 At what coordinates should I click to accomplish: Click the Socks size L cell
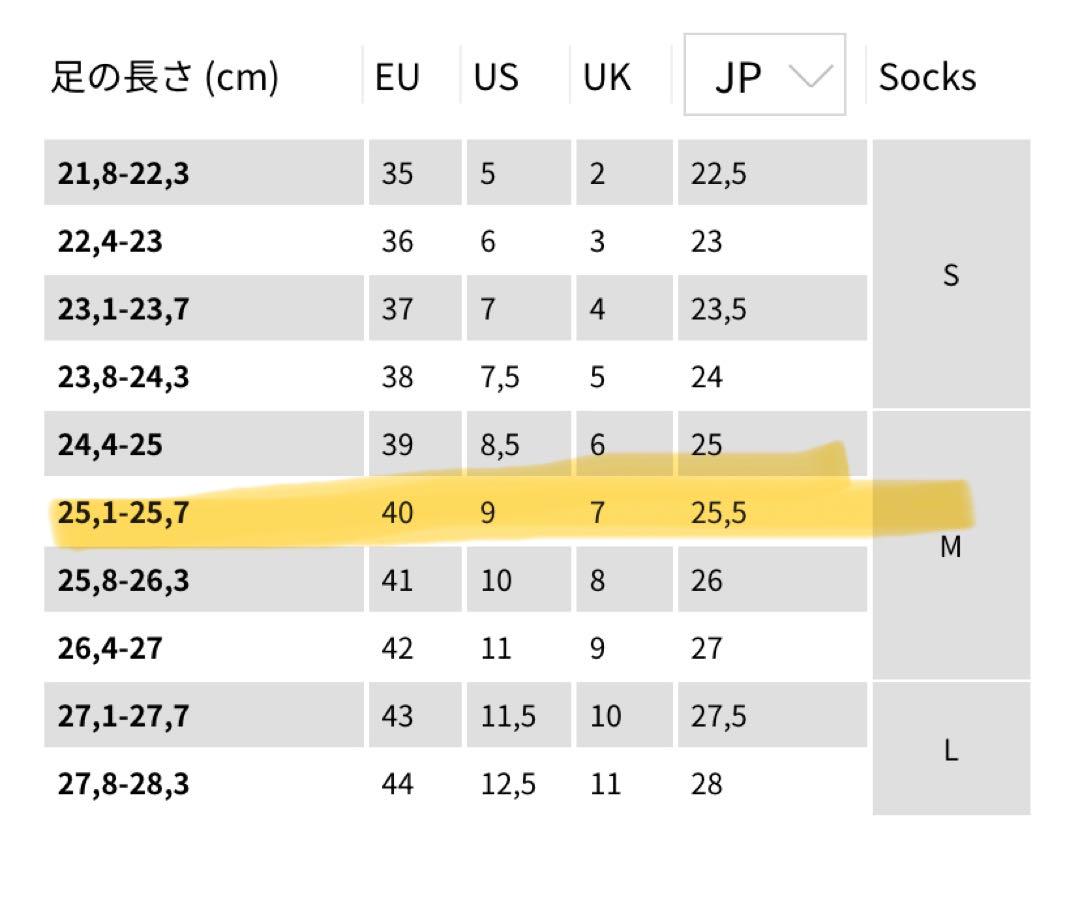coord(951,749)
